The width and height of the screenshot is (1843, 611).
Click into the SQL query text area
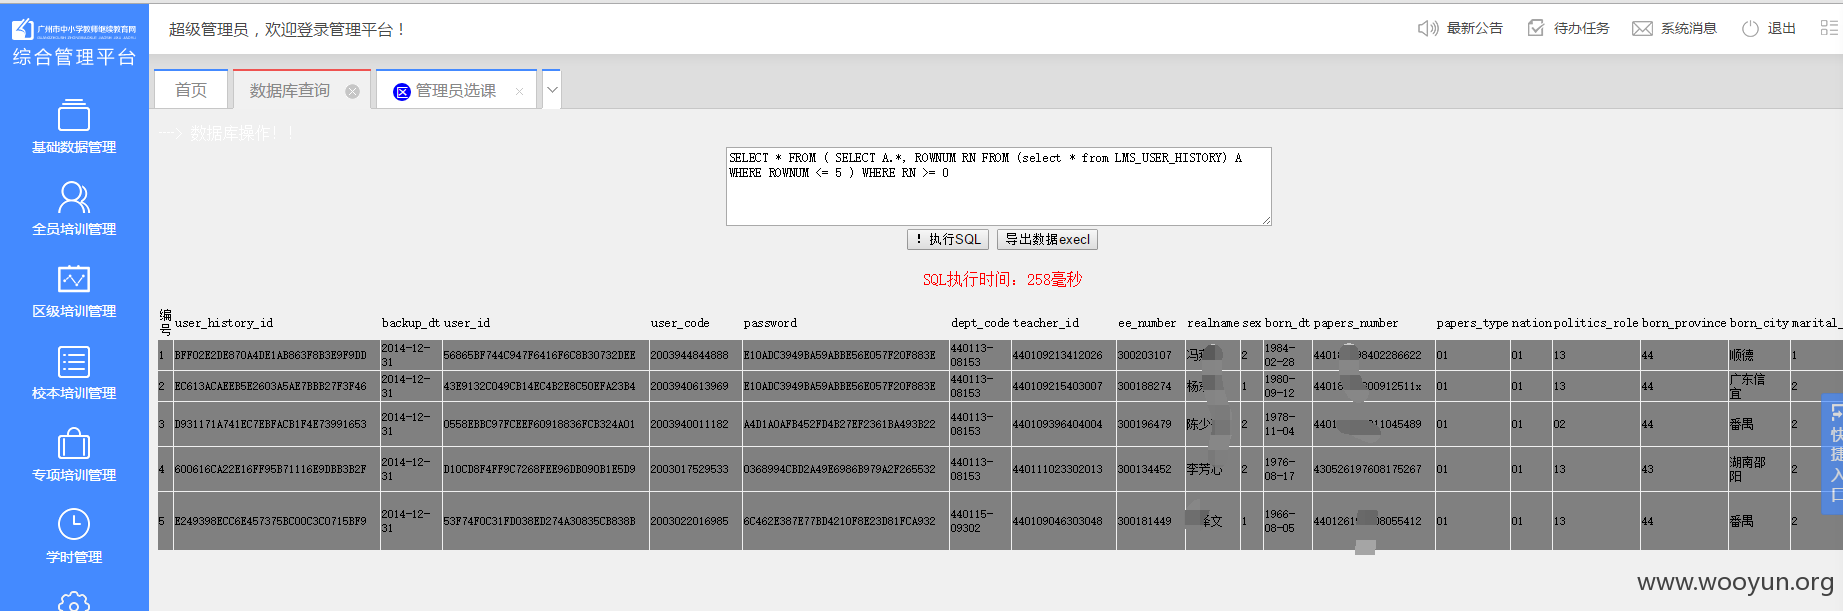998,186
